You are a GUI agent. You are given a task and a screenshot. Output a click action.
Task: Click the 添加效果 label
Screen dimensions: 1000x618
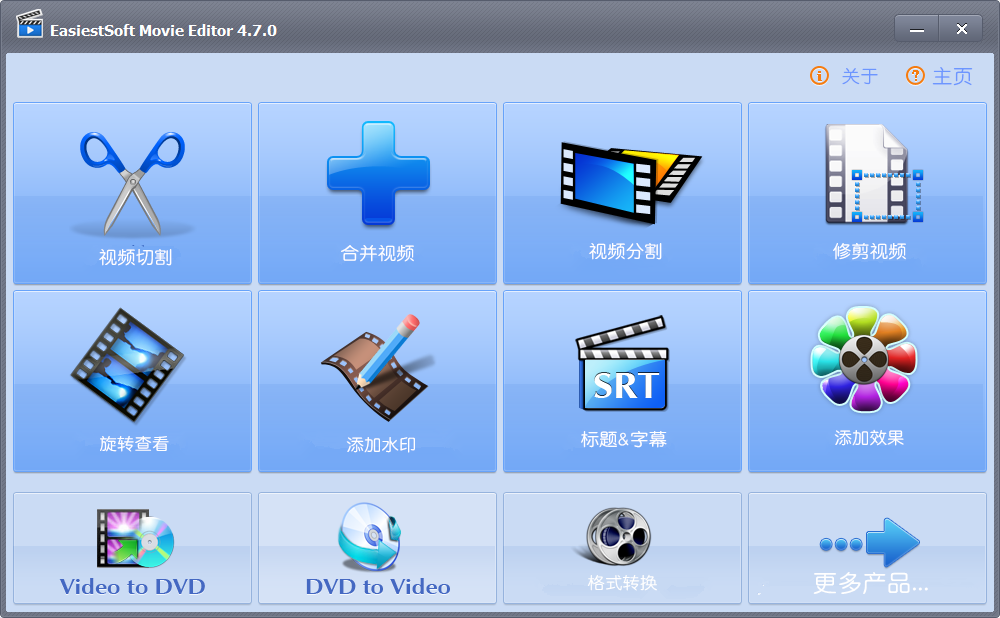pos(869,438)
